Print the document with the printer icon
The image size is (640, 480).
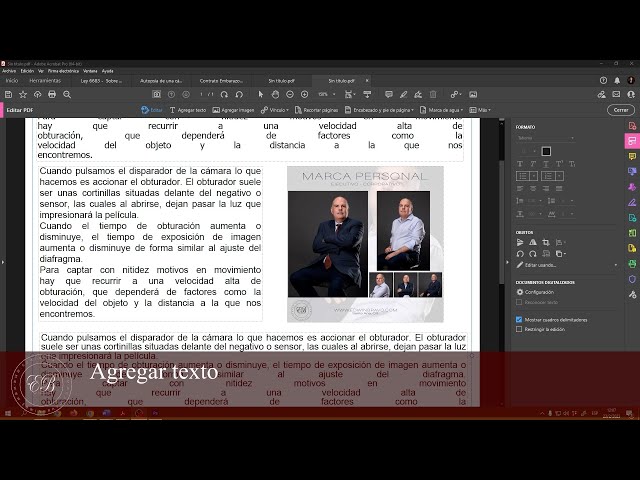point(52,95)
